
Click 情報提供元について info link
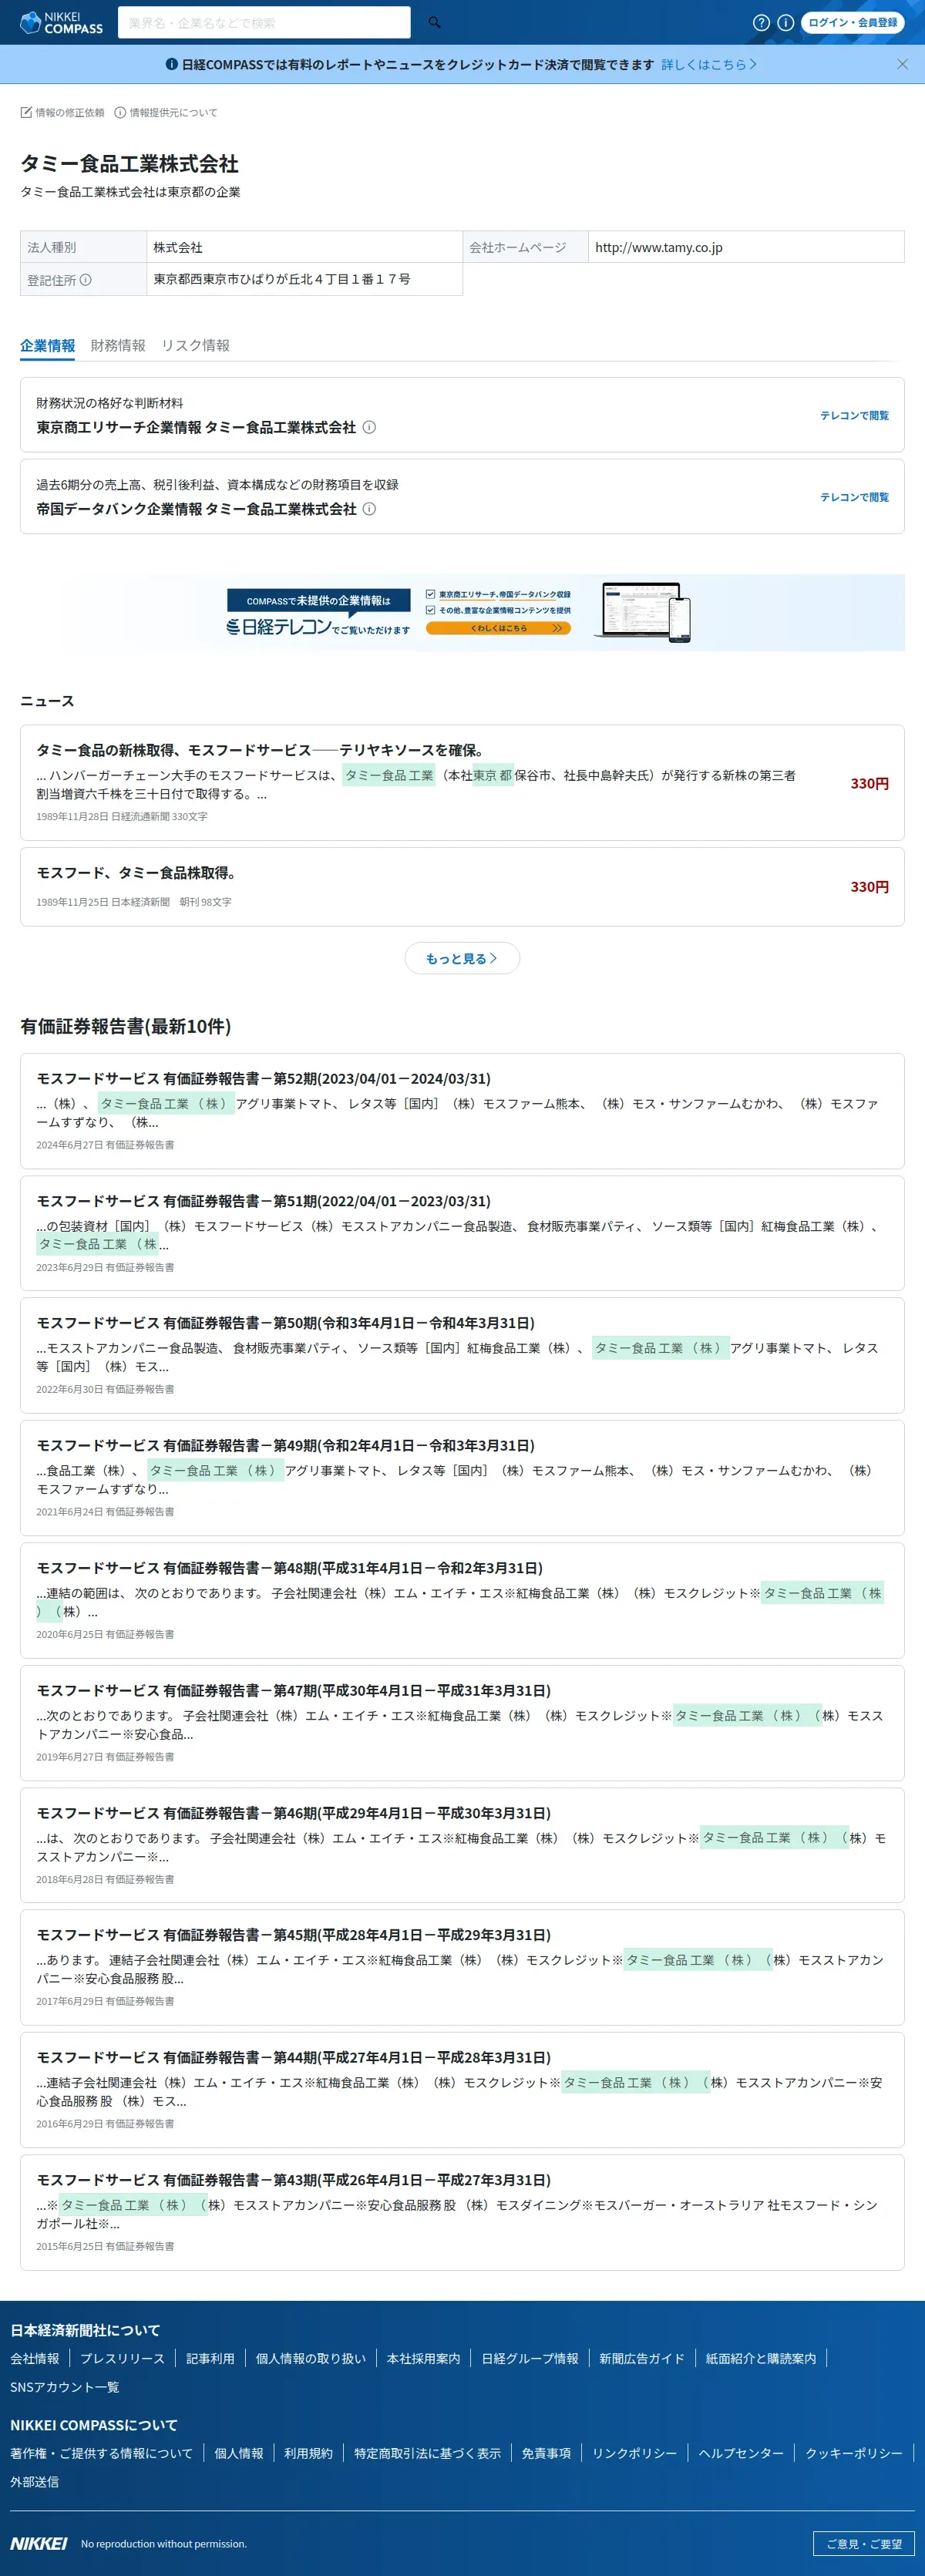pos(166,112)
